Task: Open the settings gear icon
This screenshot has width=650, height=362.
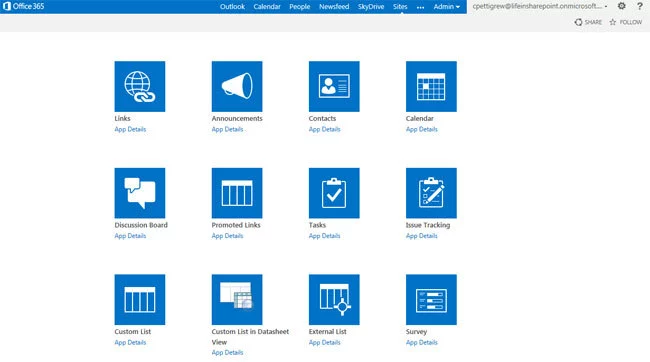Action: point(621,6)
